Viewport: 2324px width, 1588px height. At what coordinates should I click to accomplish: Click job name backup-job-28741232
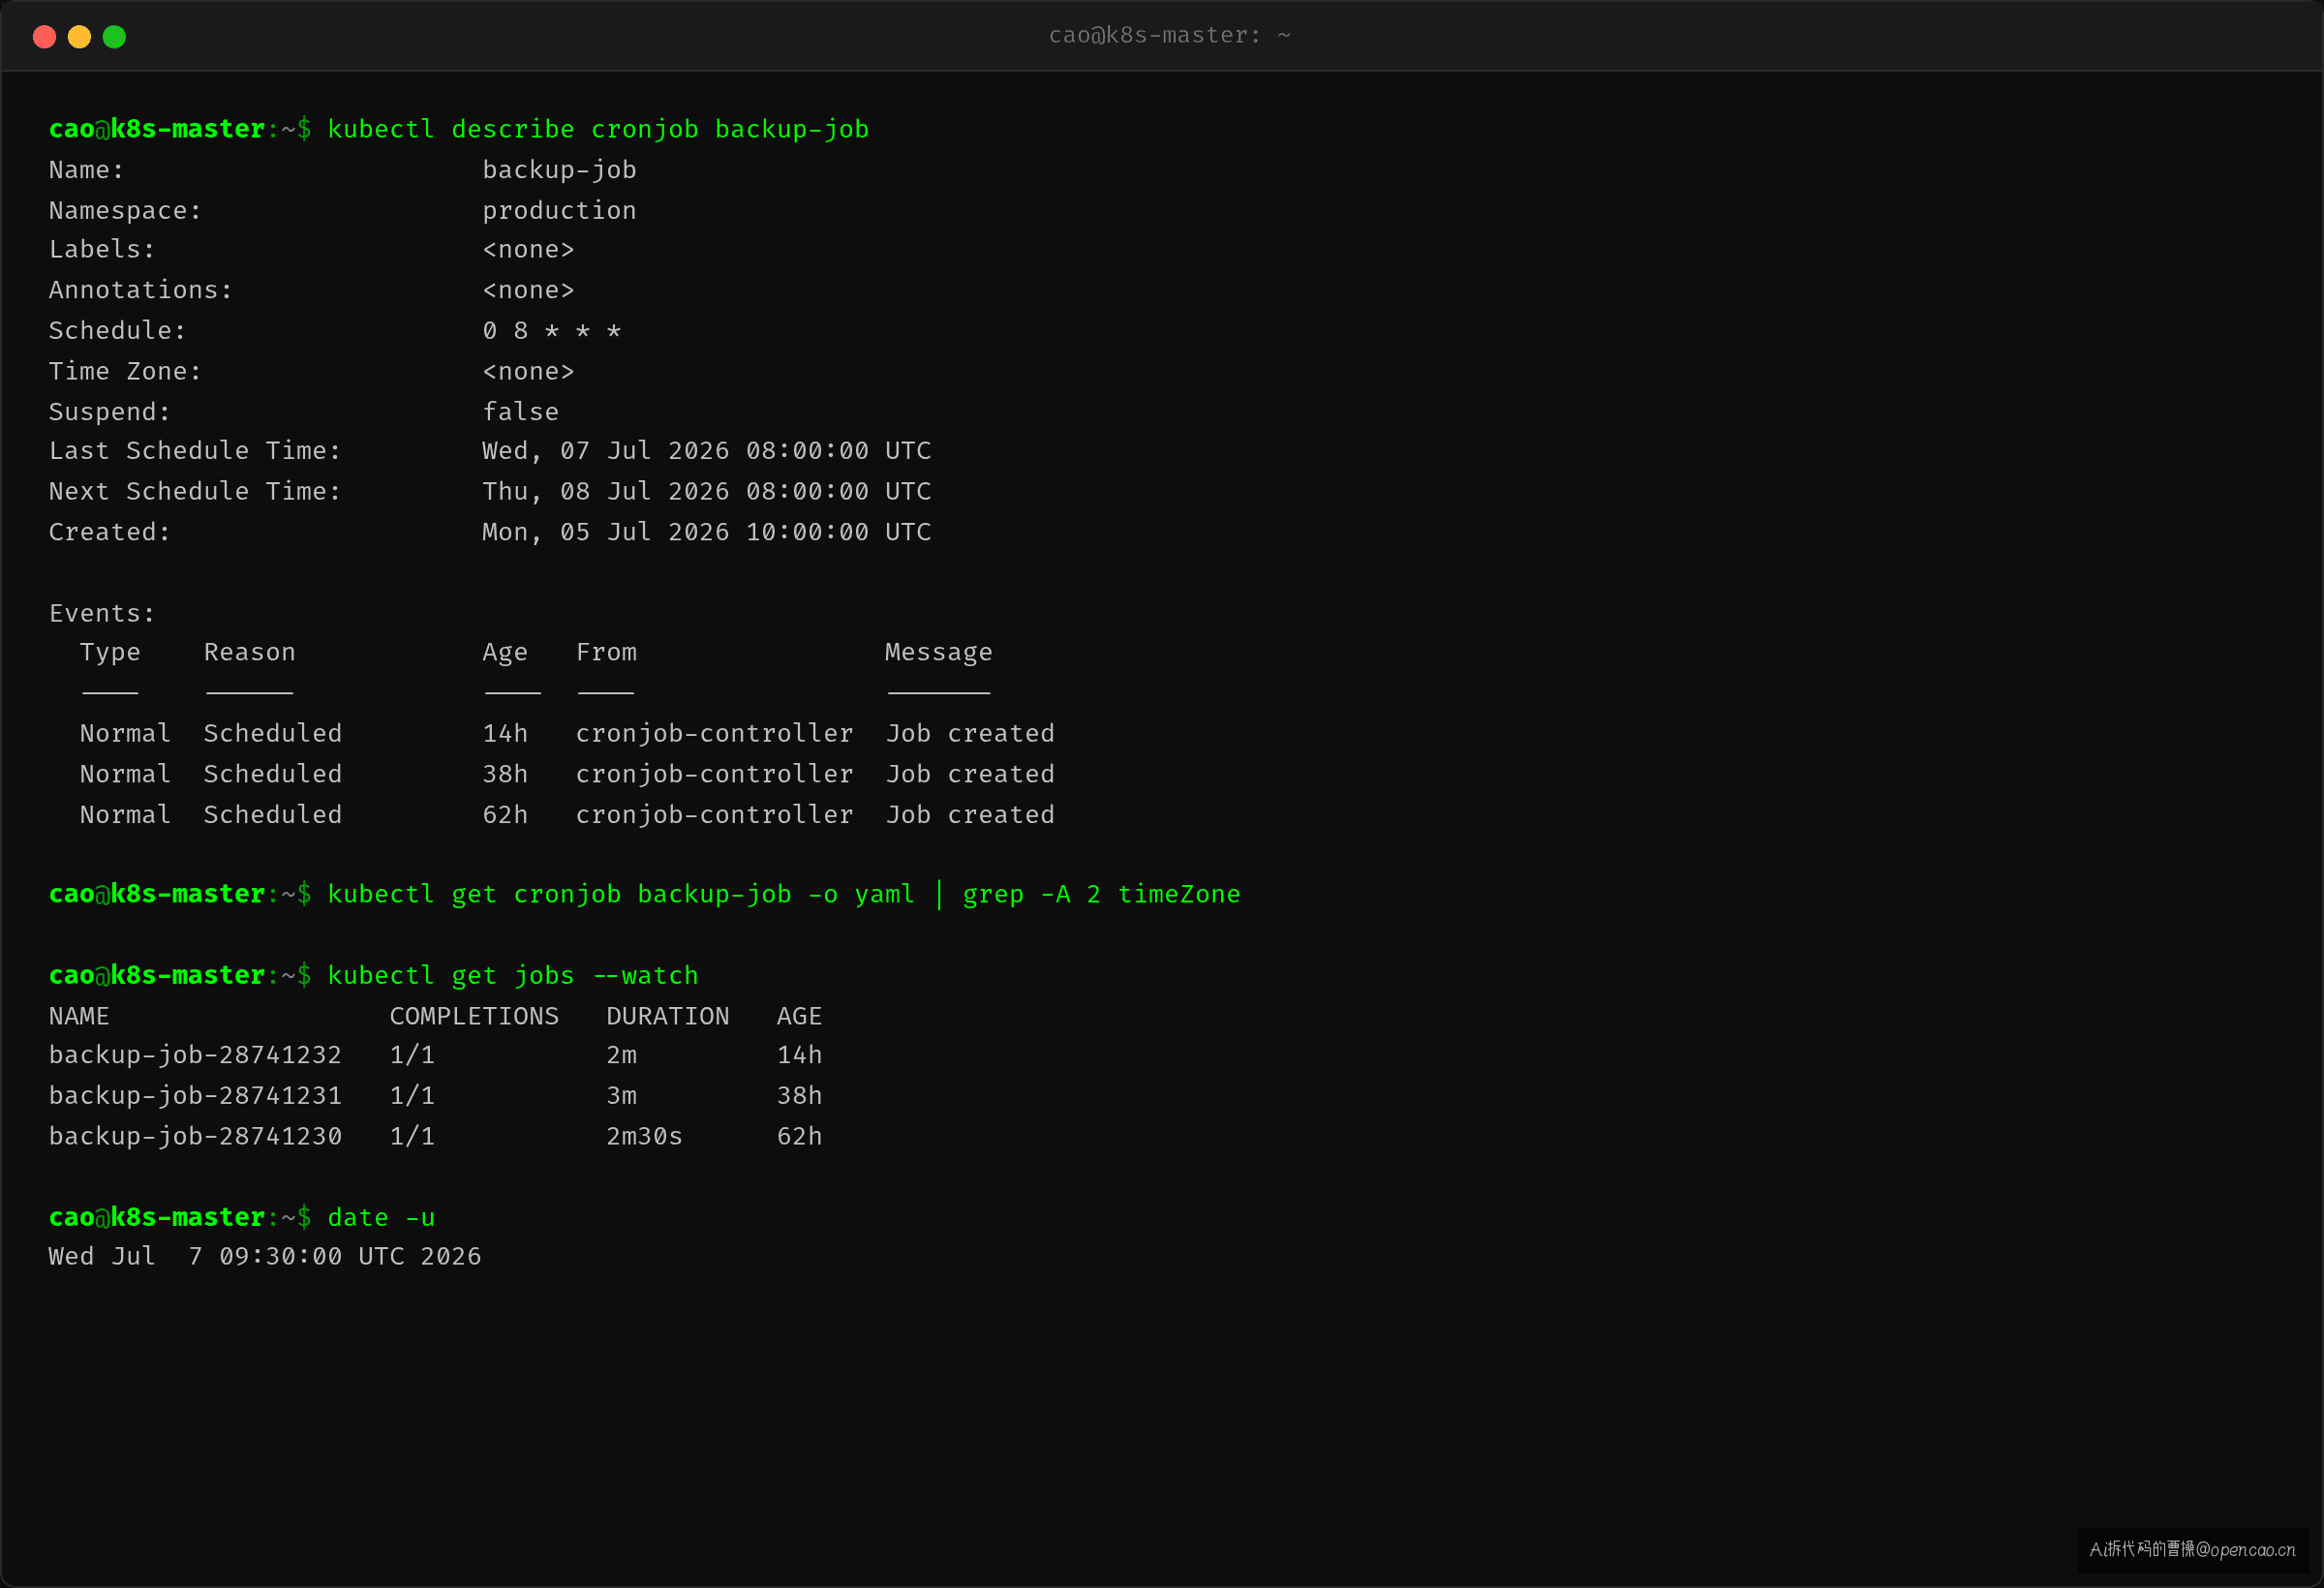[x=195, y=1055]
